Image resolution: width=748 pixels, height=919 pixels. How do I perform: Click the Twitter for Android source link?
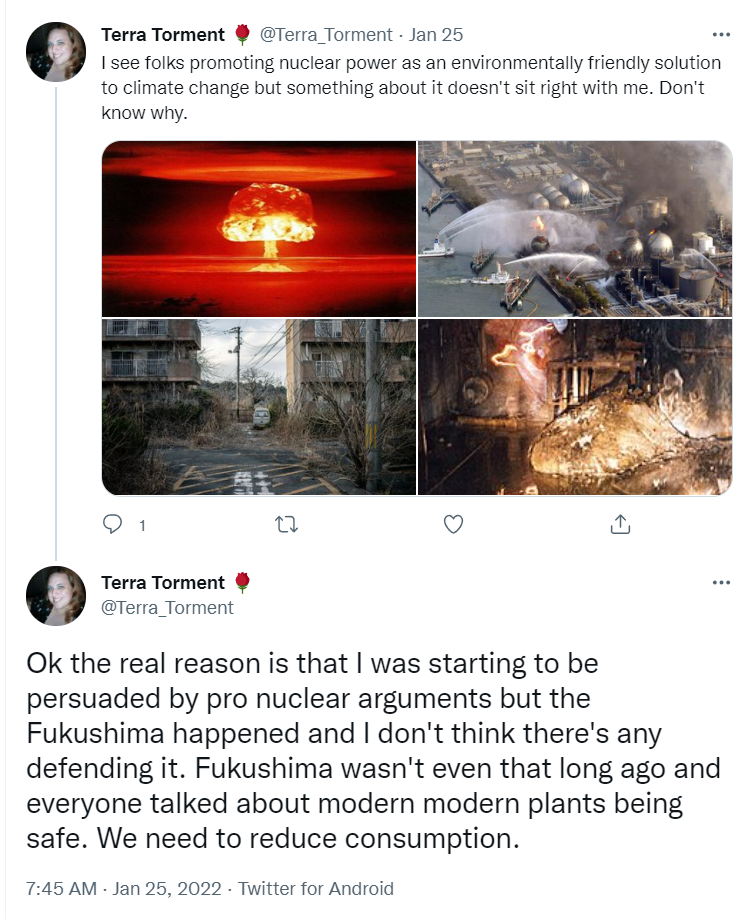click(x=315, y=889)
